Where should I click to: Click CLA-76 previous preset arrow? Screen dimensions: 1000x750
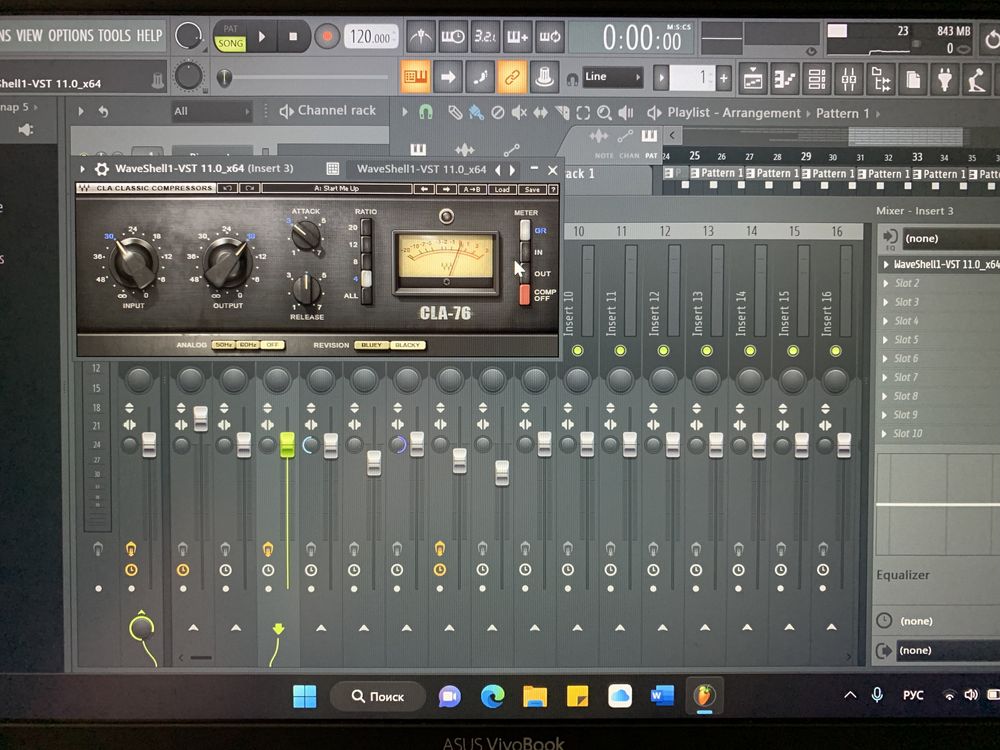[424, 189]
